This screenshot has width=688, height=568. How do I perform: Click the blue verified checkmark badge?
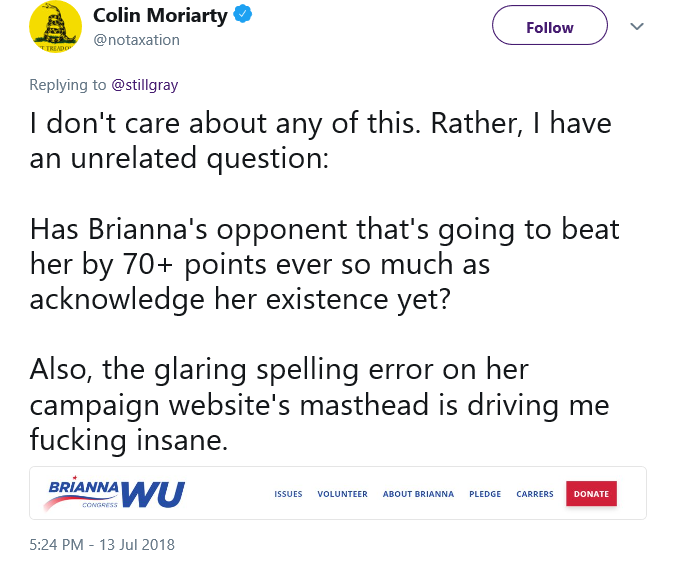tap(242, 14)
